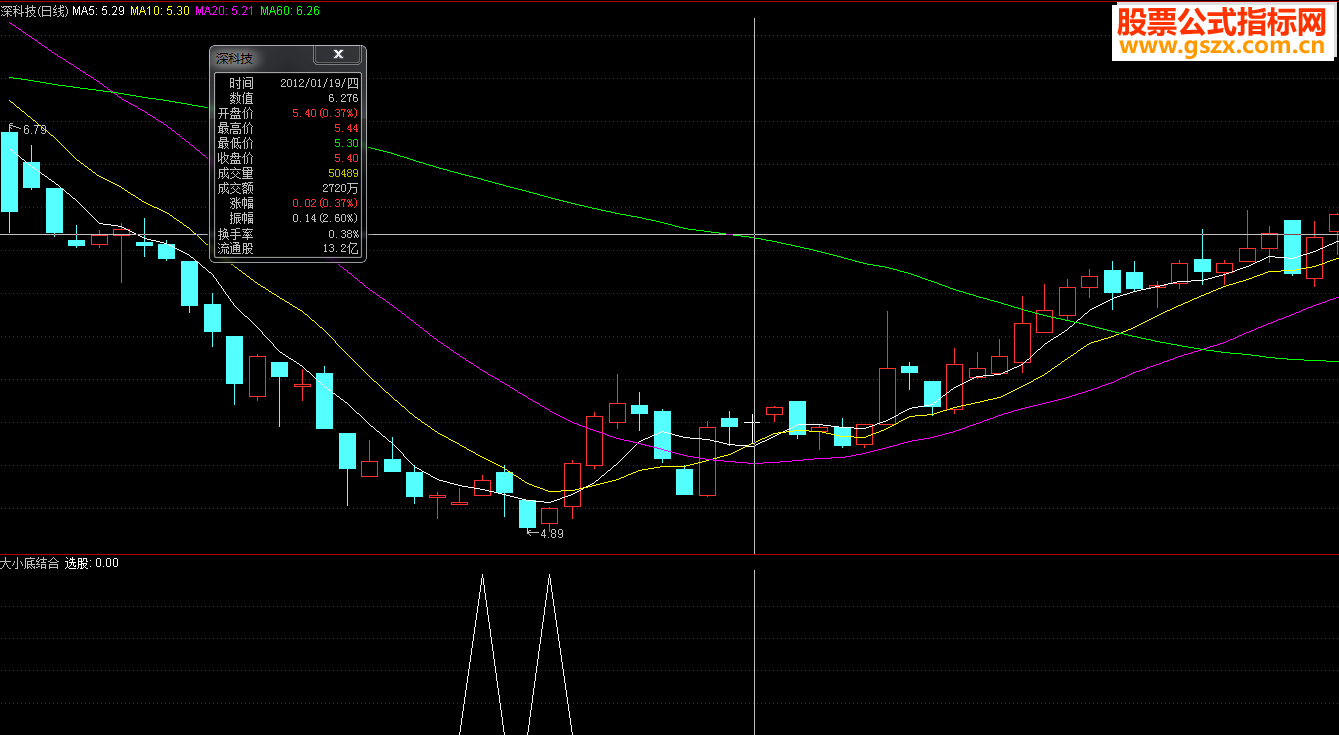Click the 涨幅 value 0.02(0.37%)

[x=325, y=203]
